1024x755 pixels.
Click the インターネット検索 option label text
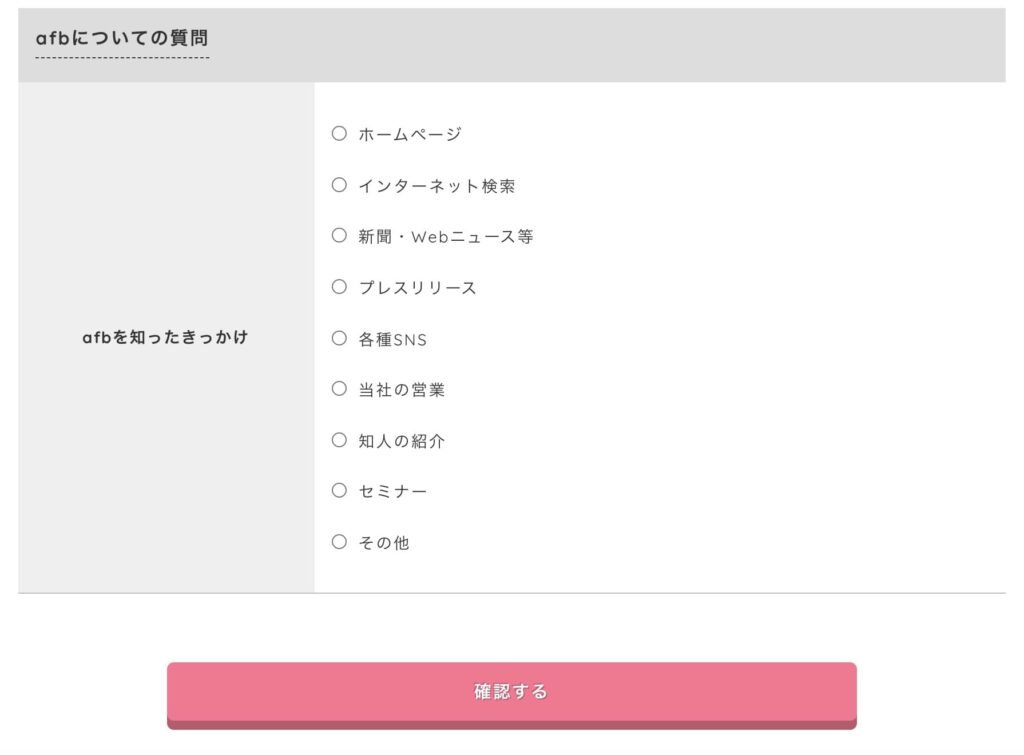coord(436,186)
